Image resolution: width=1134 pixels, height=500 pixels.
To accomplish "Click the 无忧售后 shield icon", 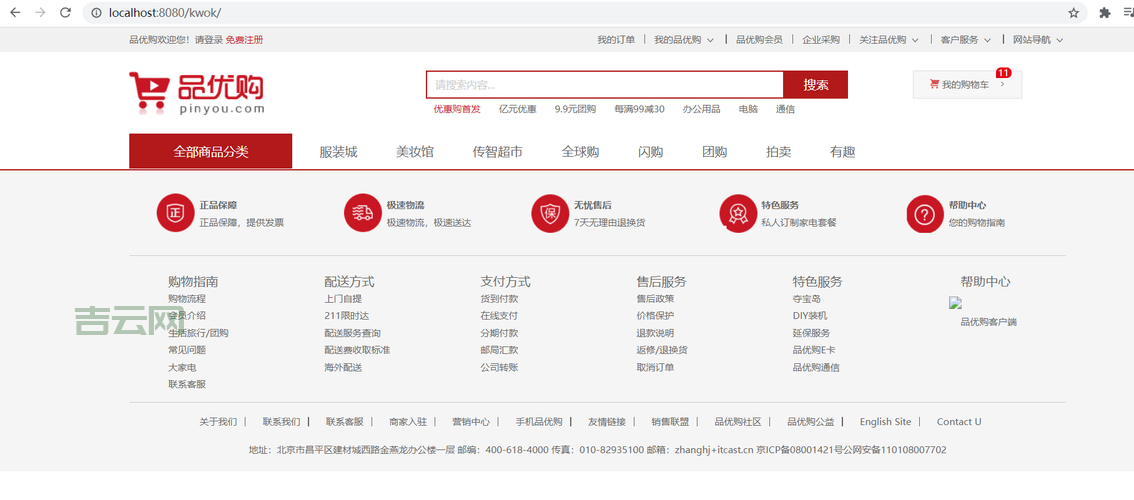I will click(x=550, y=213).
